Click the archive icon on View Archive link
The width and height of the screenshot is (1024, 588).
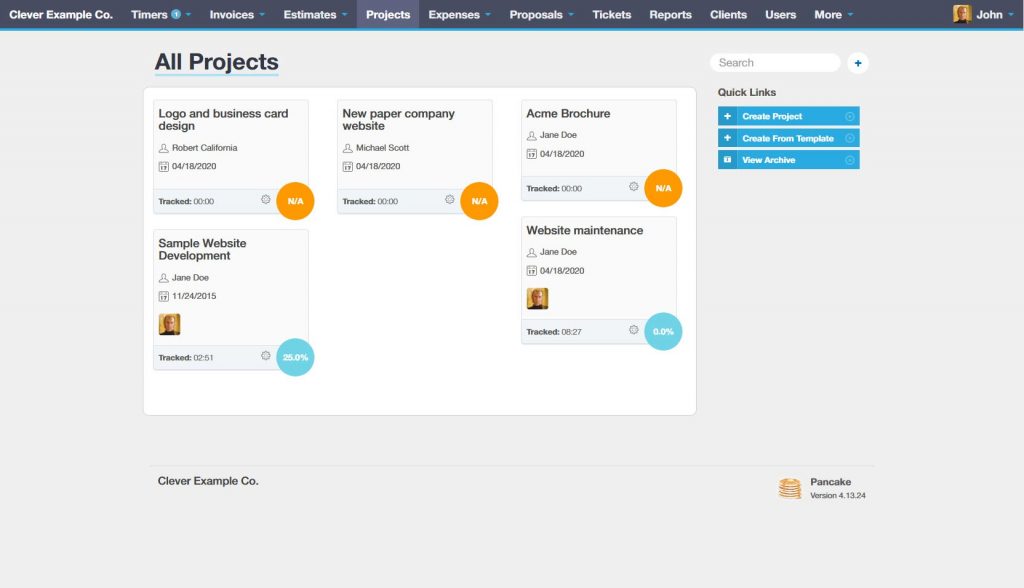(727, 159)
